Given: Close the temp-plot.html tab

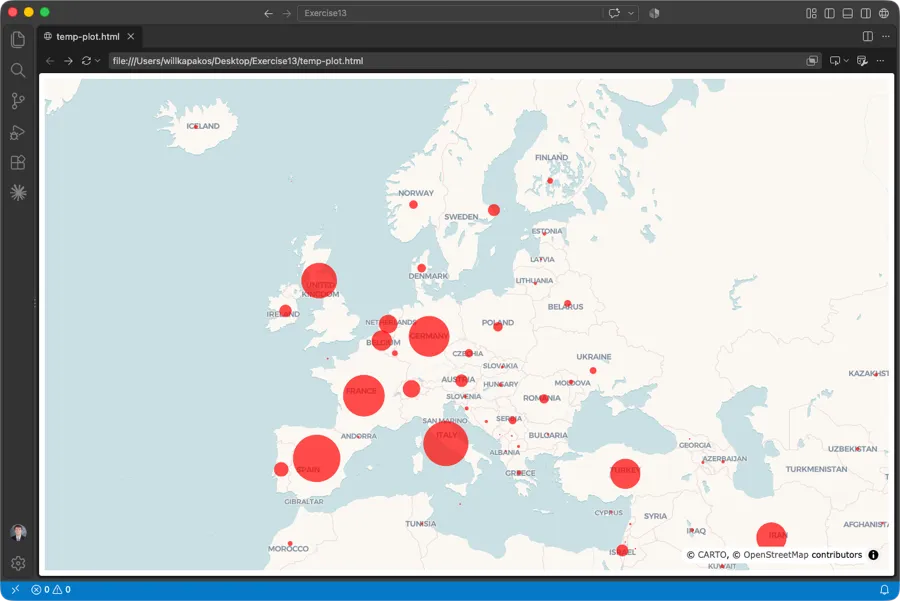Looking at the screenshot, I should [x=131, y=36].
